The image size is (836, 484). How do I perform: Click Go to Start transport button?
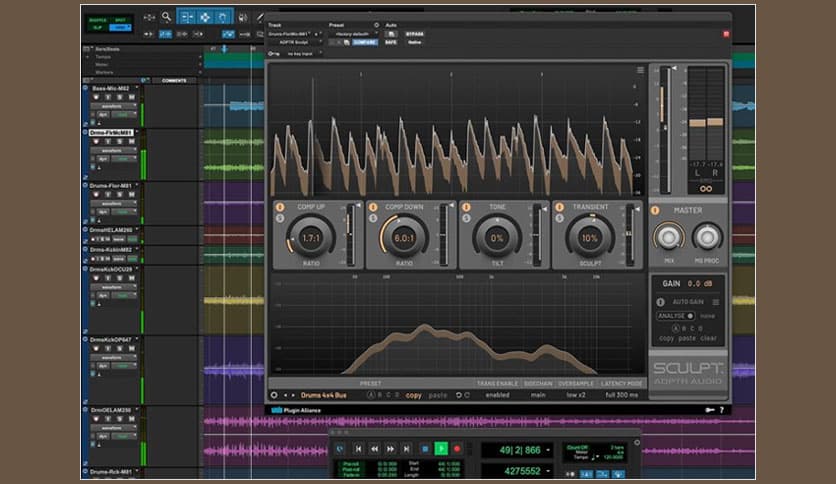(x=358, y=449)
